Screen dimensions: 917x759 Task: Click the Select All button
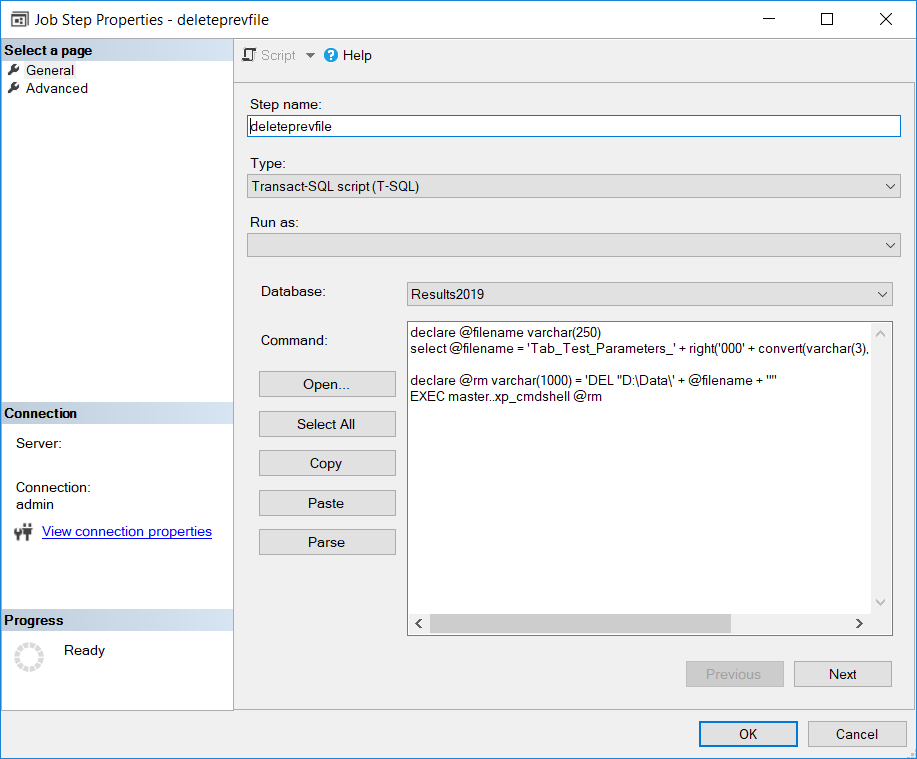(327, 423)
